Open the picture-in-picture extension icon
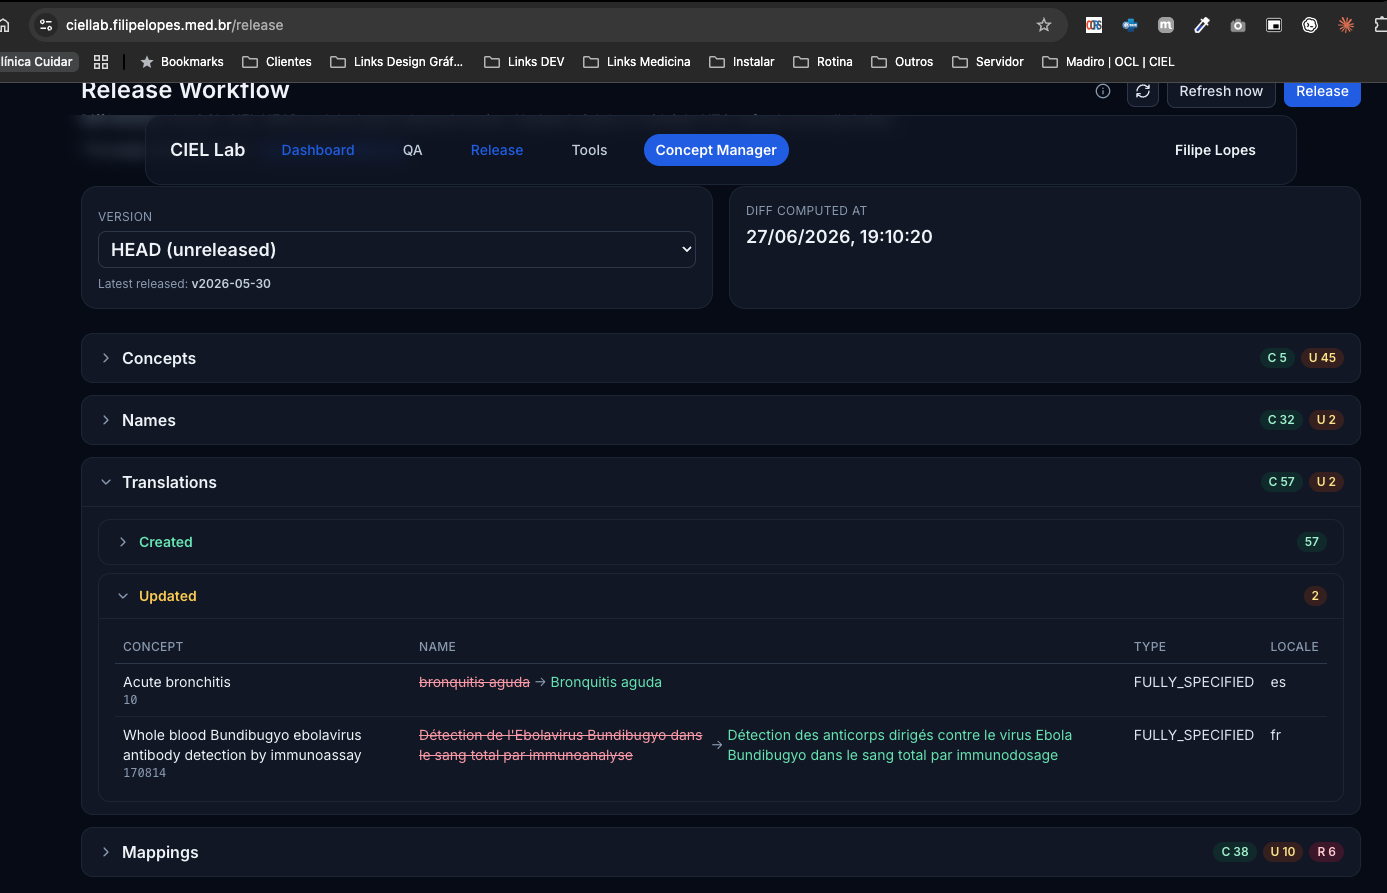This screenshot has width=1387, height=893. (x=1274, y=25)
